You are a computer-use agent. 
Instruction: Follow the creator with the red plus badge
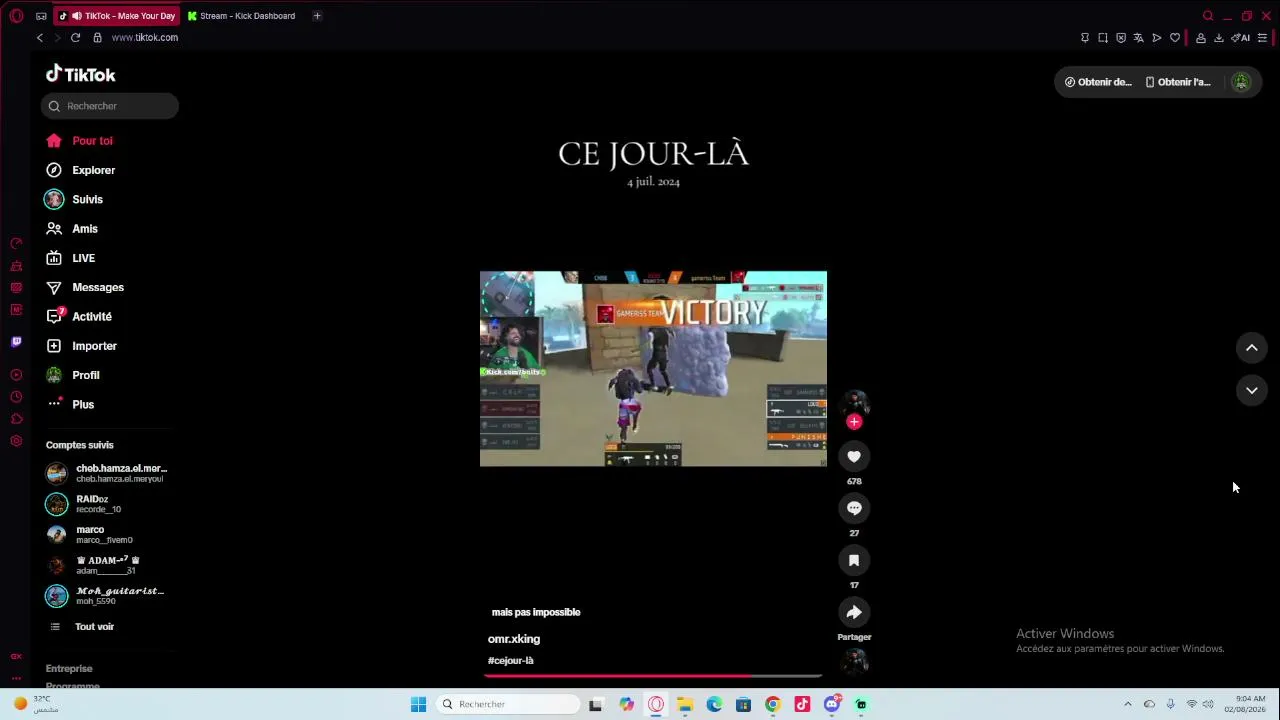(854, 422)
